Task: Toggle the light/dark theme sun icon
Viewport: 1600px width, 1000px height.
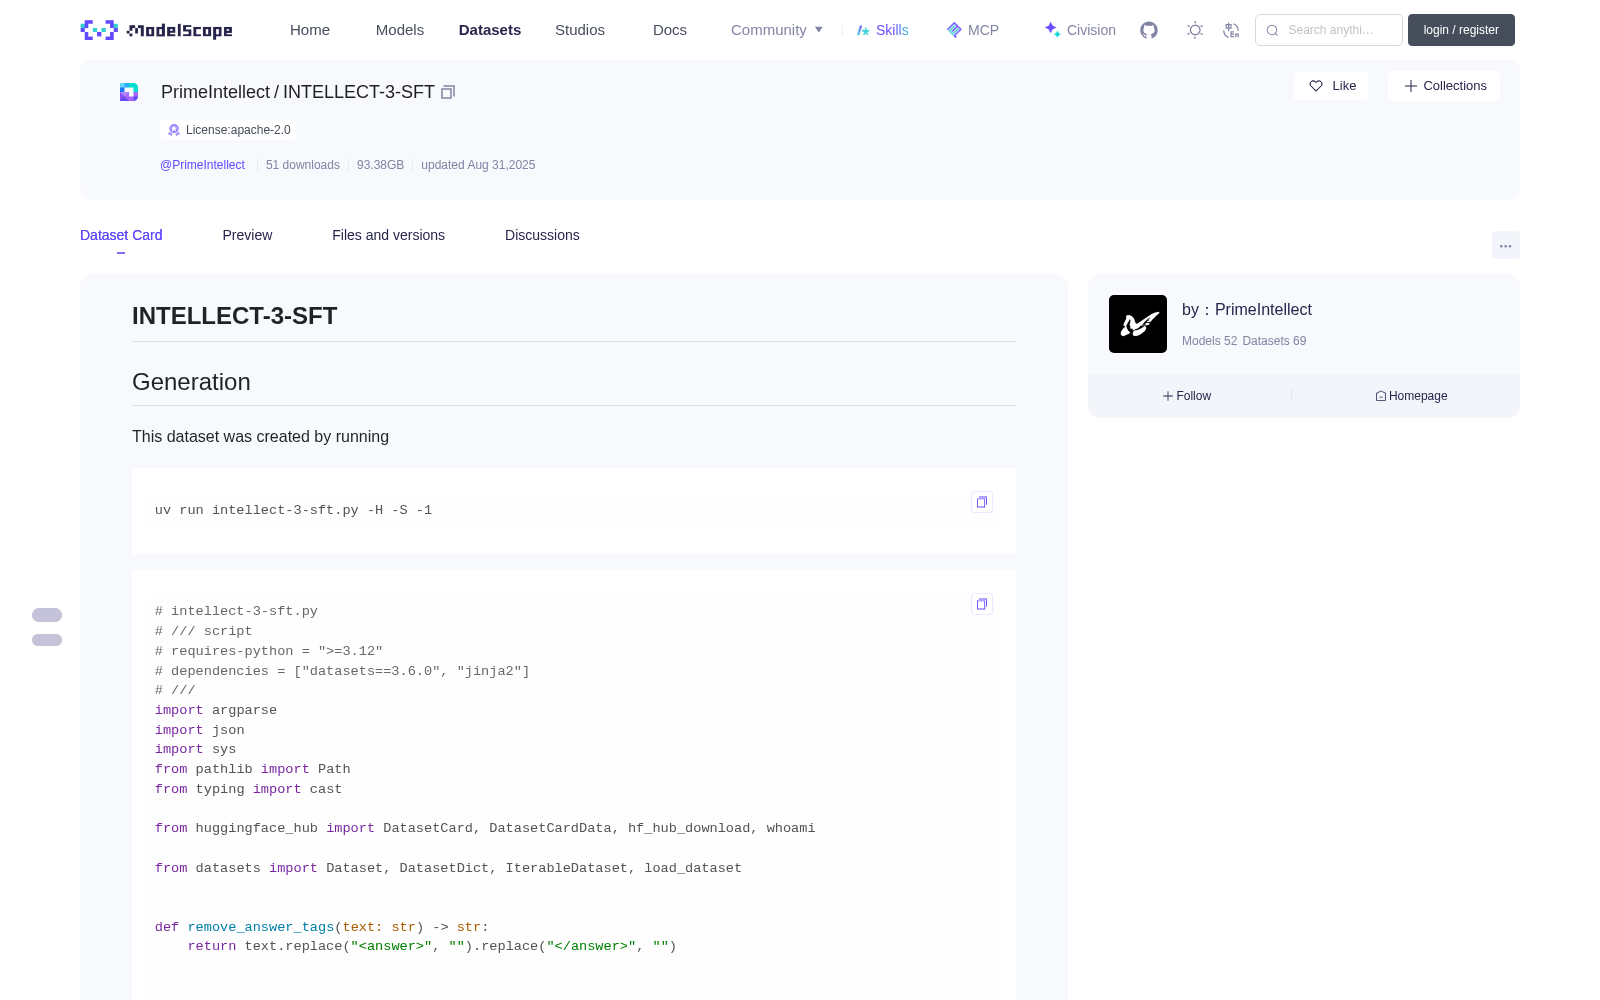Action: (1195, 30)
